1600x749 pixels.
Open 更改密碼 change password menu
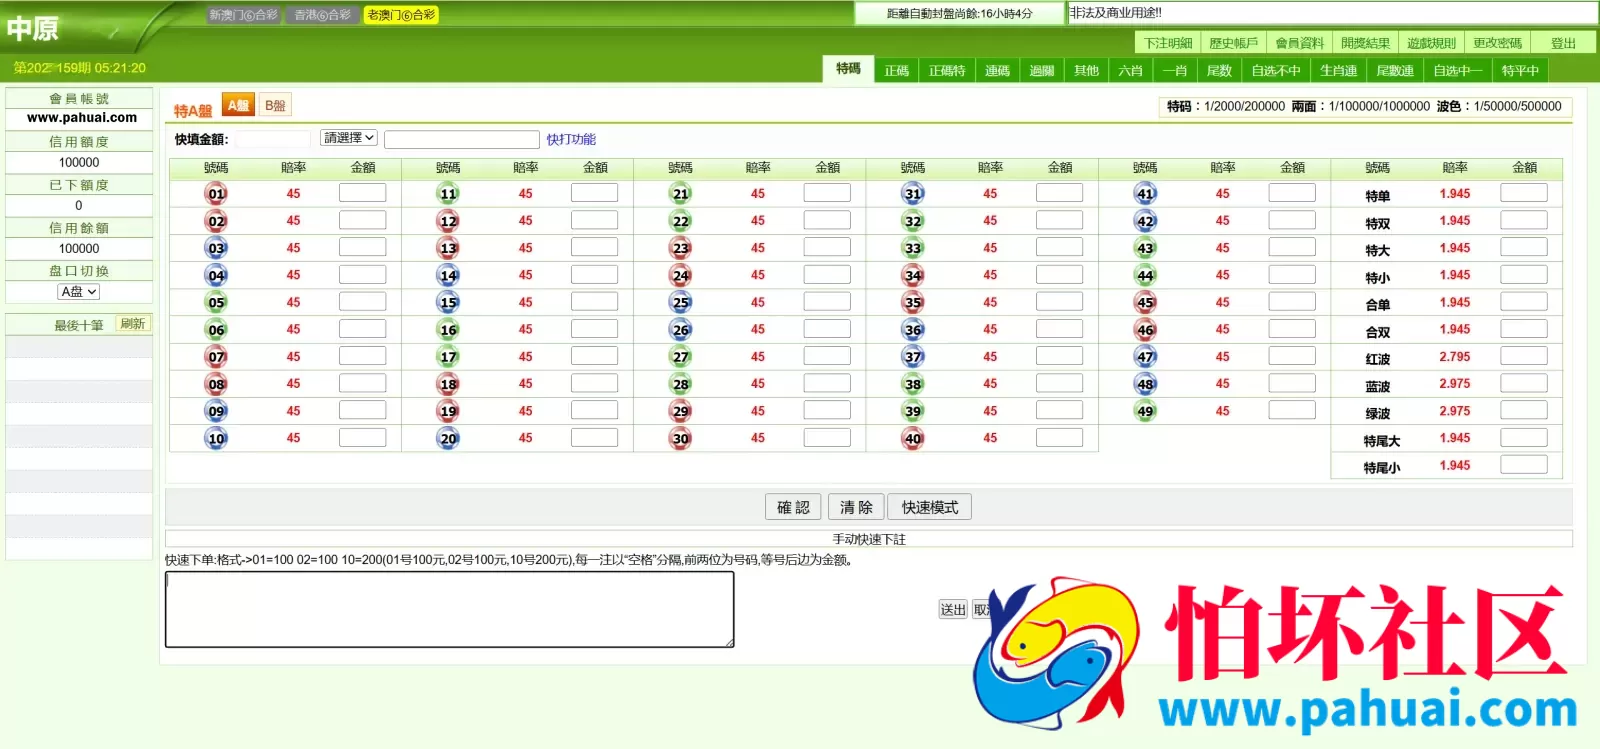1497,43
